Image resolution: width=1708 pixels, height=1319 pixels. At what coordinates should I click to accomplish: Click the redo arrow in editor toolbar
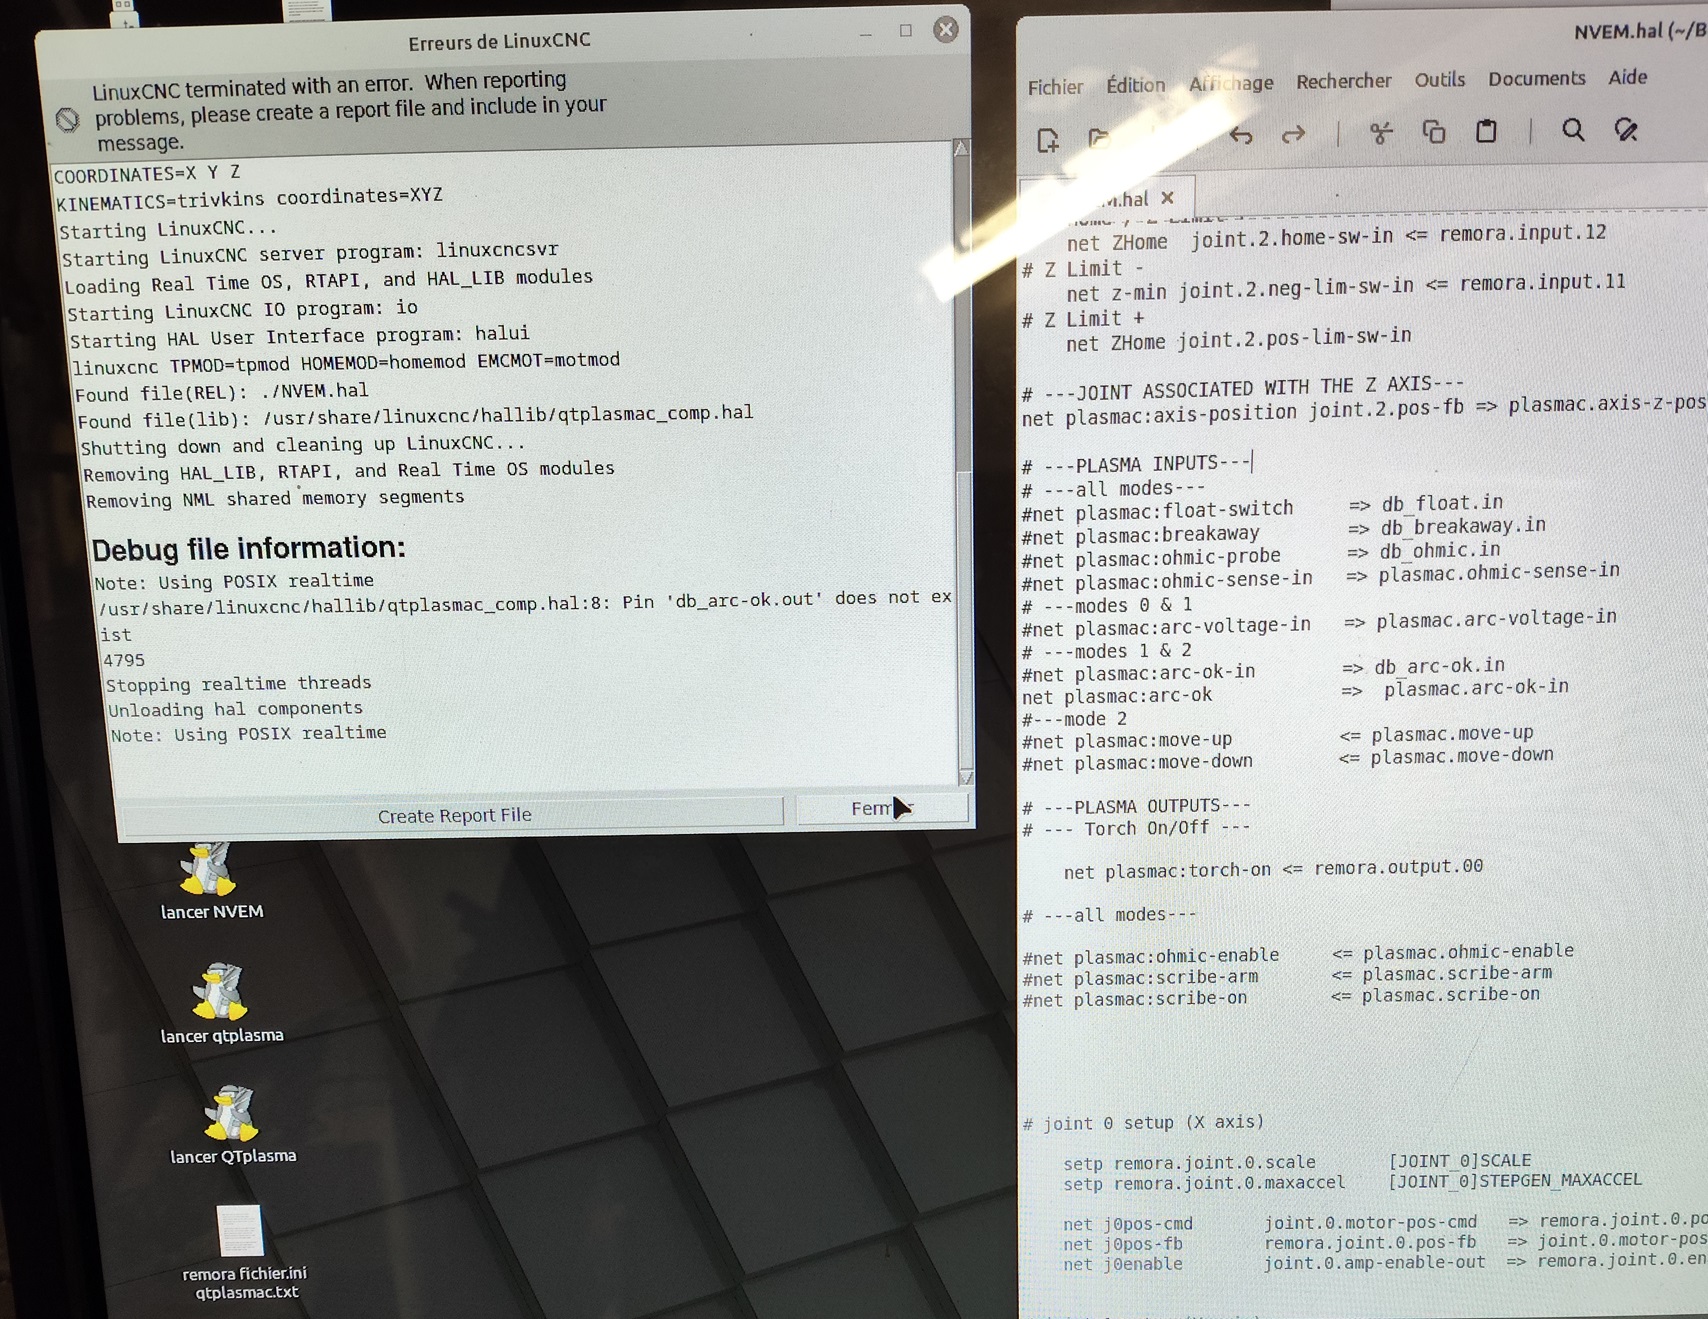(1293, 134)
